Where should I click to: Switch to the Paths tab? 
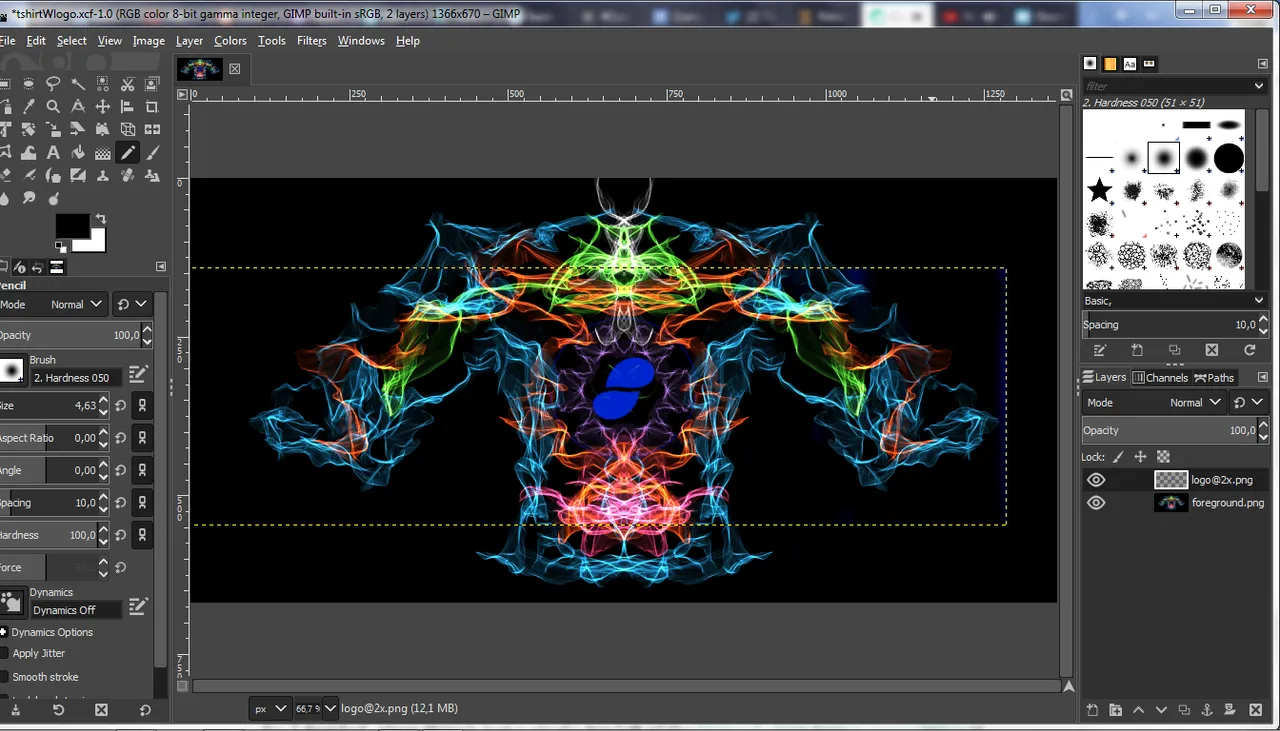1214,377
